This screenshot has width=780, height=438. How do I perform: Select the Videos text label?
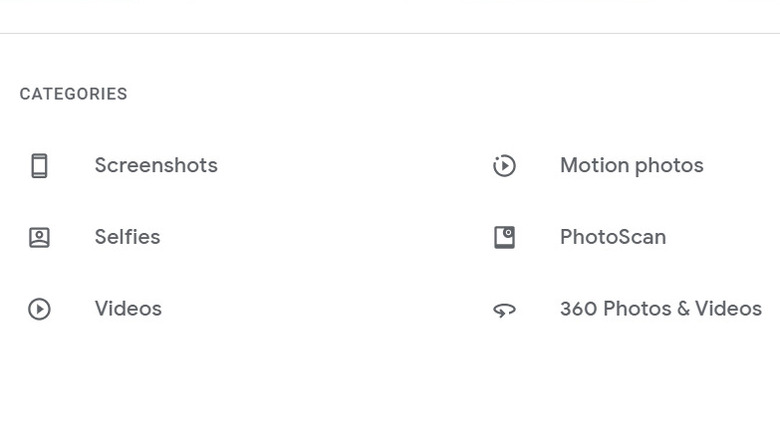click(x=128, y=309)
